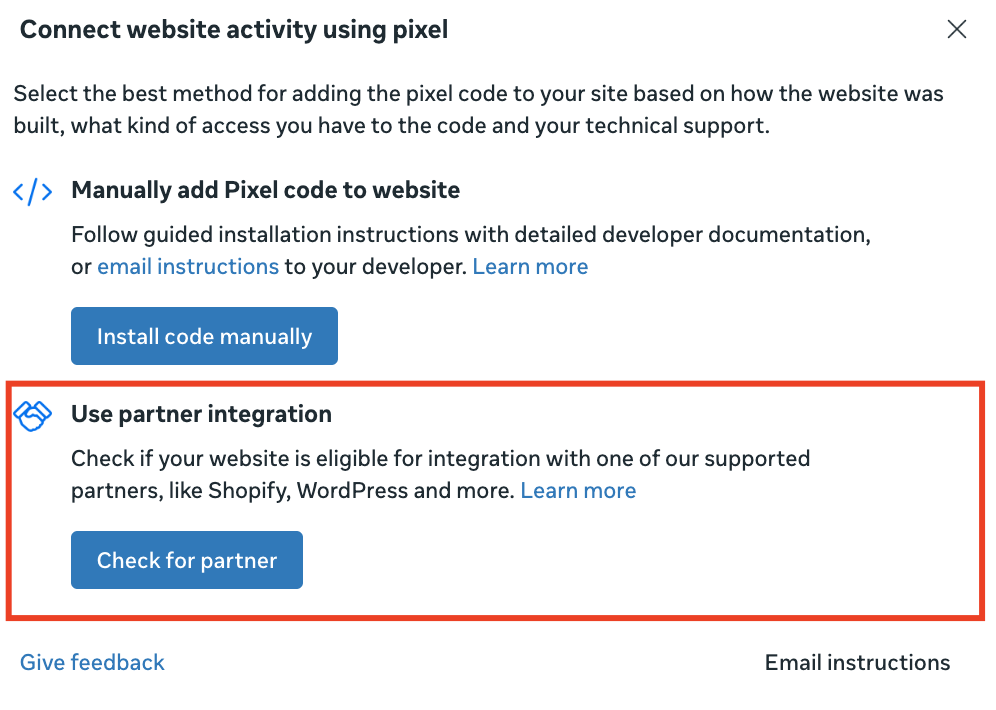This screenshot has width=996, height=710.
Task: Open the Give feedback link
Action: click(x=92, y=662)
